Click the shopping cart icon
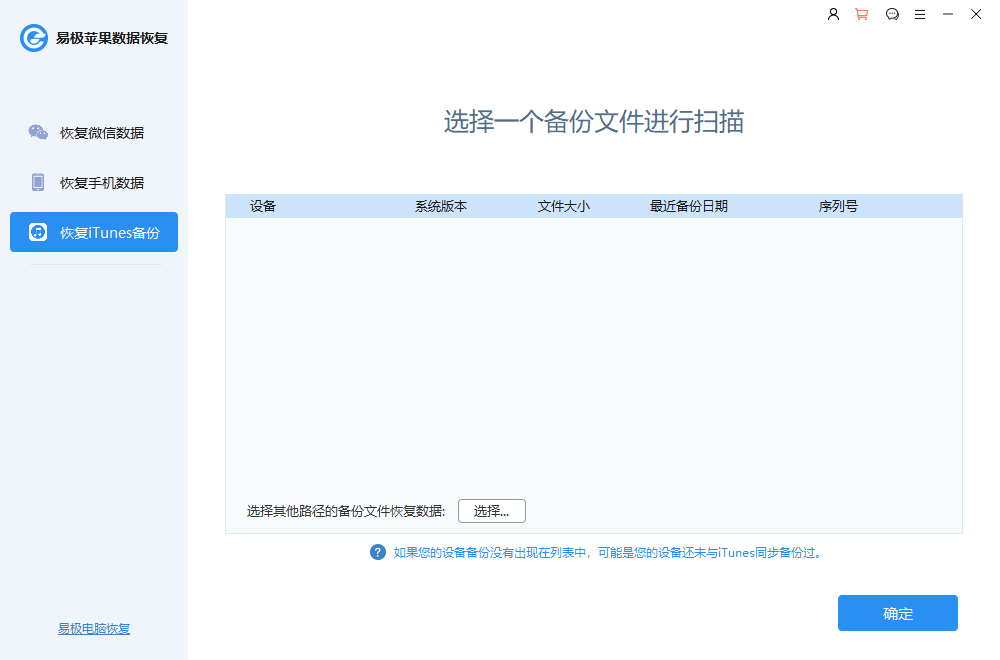 coord(862,14)
